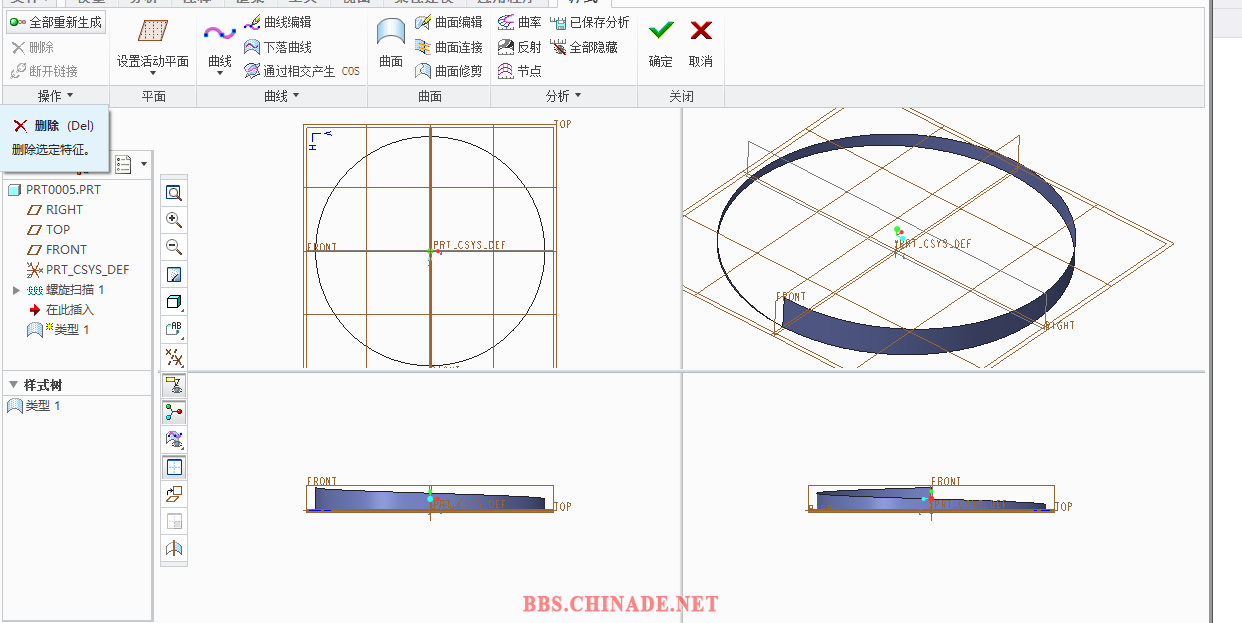
Task: Select the TOP datum plane in tree
Action: (x=49, y=229)
